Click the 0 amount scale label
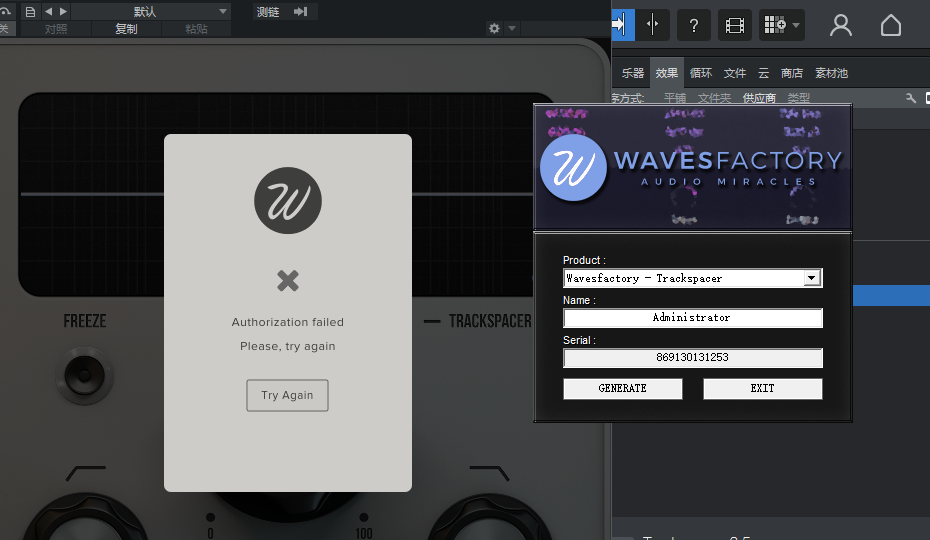 click(x=211, y=533)
